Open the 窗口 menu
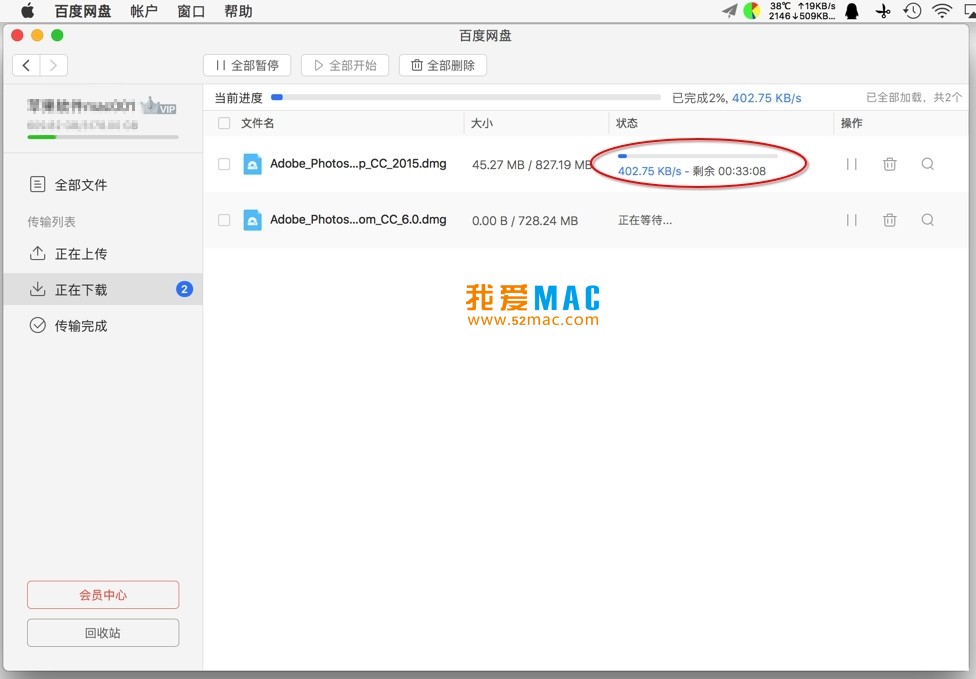The image size is (976, 679). tap(191, 11)
